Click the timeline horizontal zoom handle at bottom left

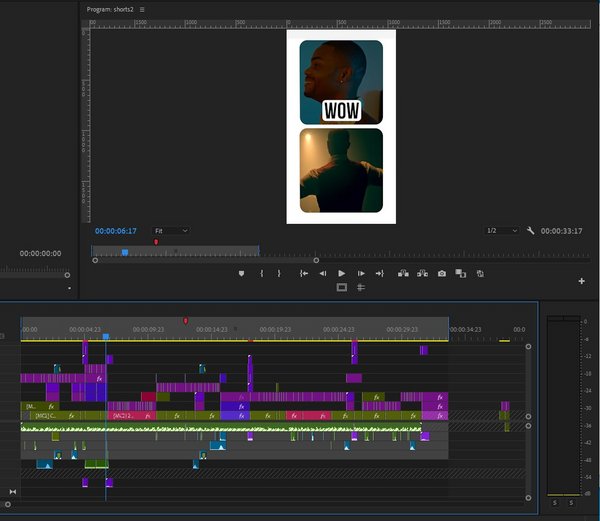point(8,505)
